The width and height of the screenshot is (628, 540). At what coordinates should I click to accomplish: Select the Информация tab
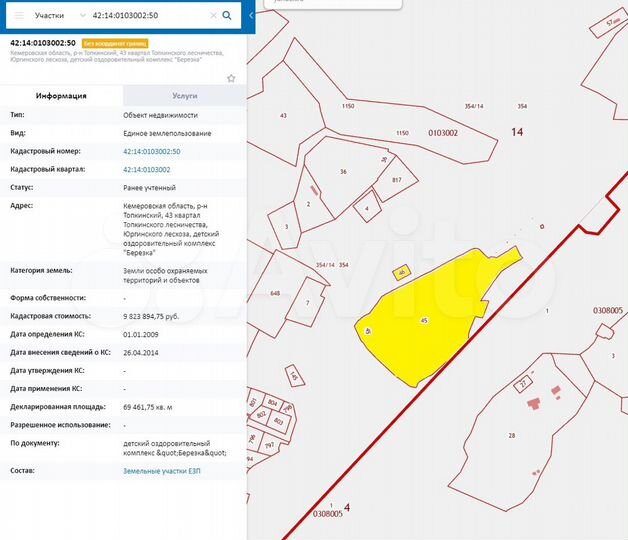61,96
